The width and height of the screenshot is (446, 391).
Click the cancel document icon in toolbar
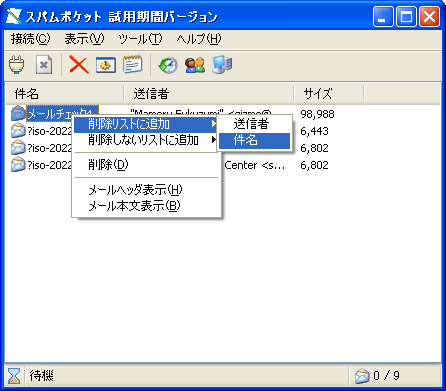[x=44, y=65]
